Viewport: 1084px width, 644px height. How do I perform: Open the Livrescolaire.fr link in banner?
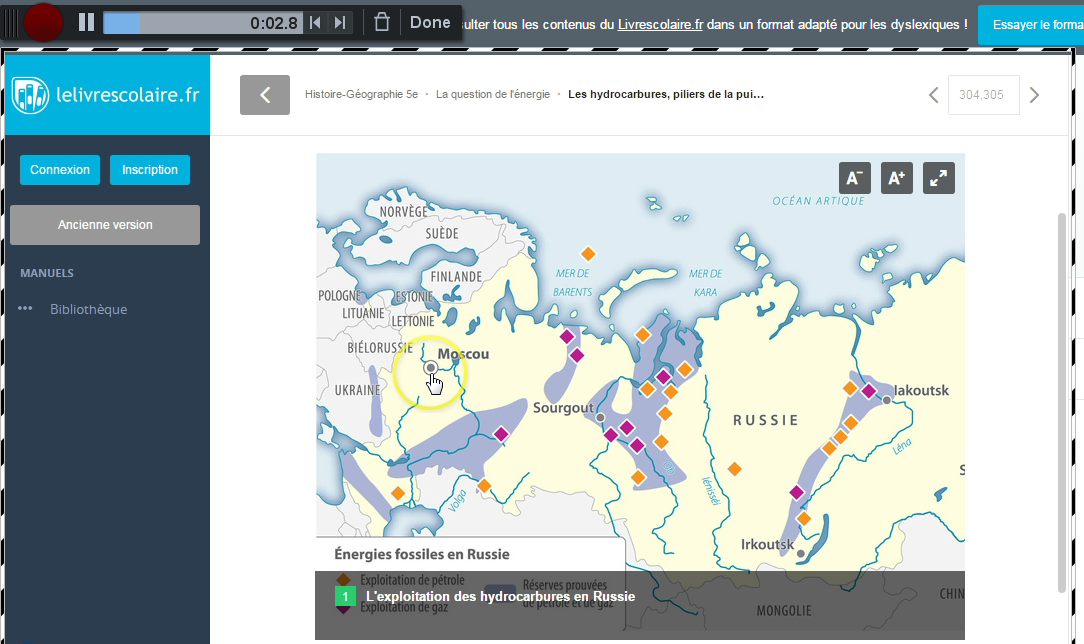[x=660, y=25]
